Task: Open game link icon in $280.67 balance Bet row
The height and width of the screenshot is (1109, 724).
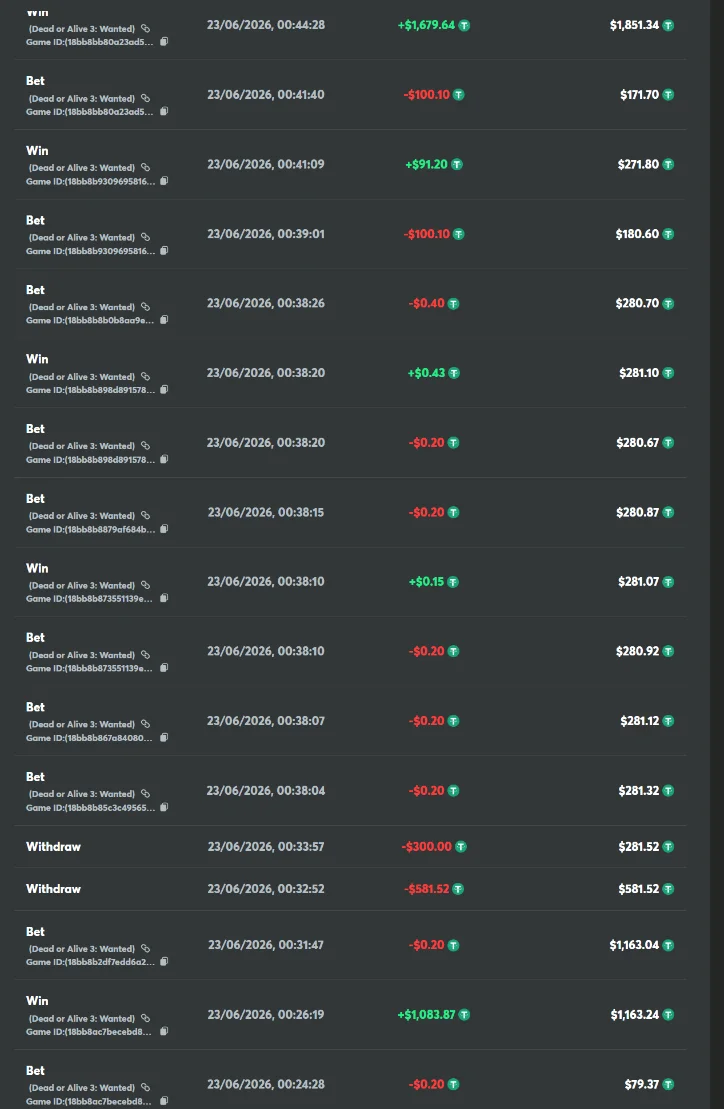Action: (x=145, y=446)
